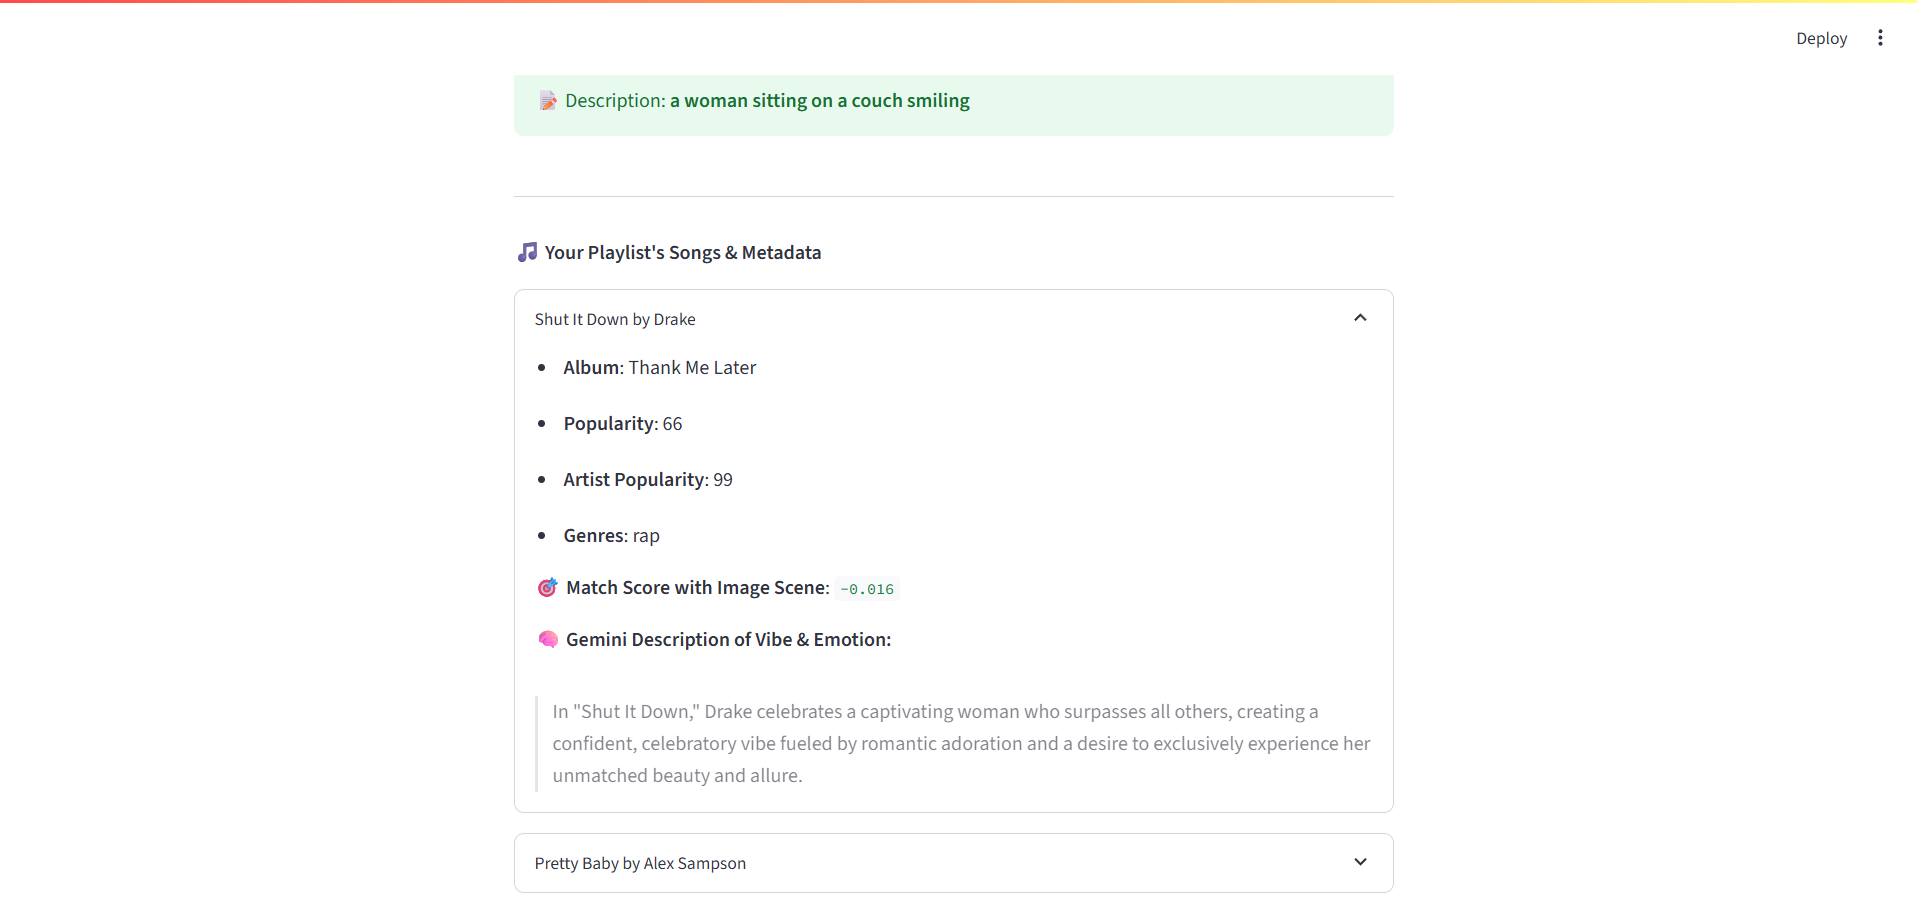
Task: Click the Match Score with Image Scene label
Action: (x=697, y=588)
